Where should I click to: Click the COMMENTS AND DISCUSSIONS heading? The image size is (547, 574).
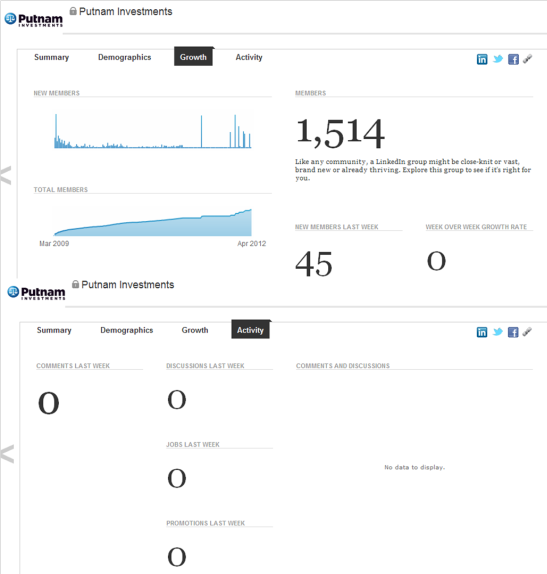[343, 366]
